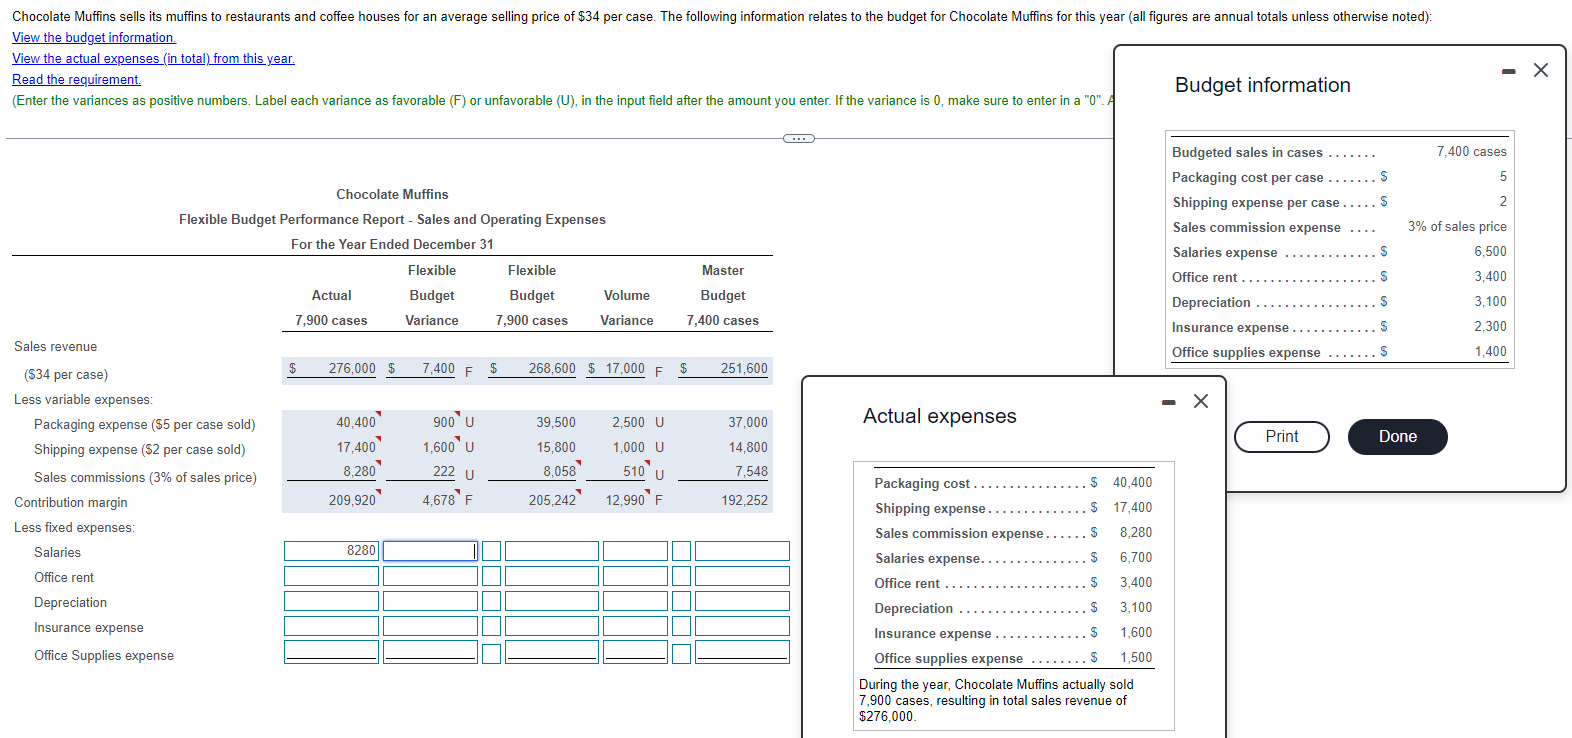Click the Salaries expense 6,700 value in Actual expenses

[x=1136, y=558]
